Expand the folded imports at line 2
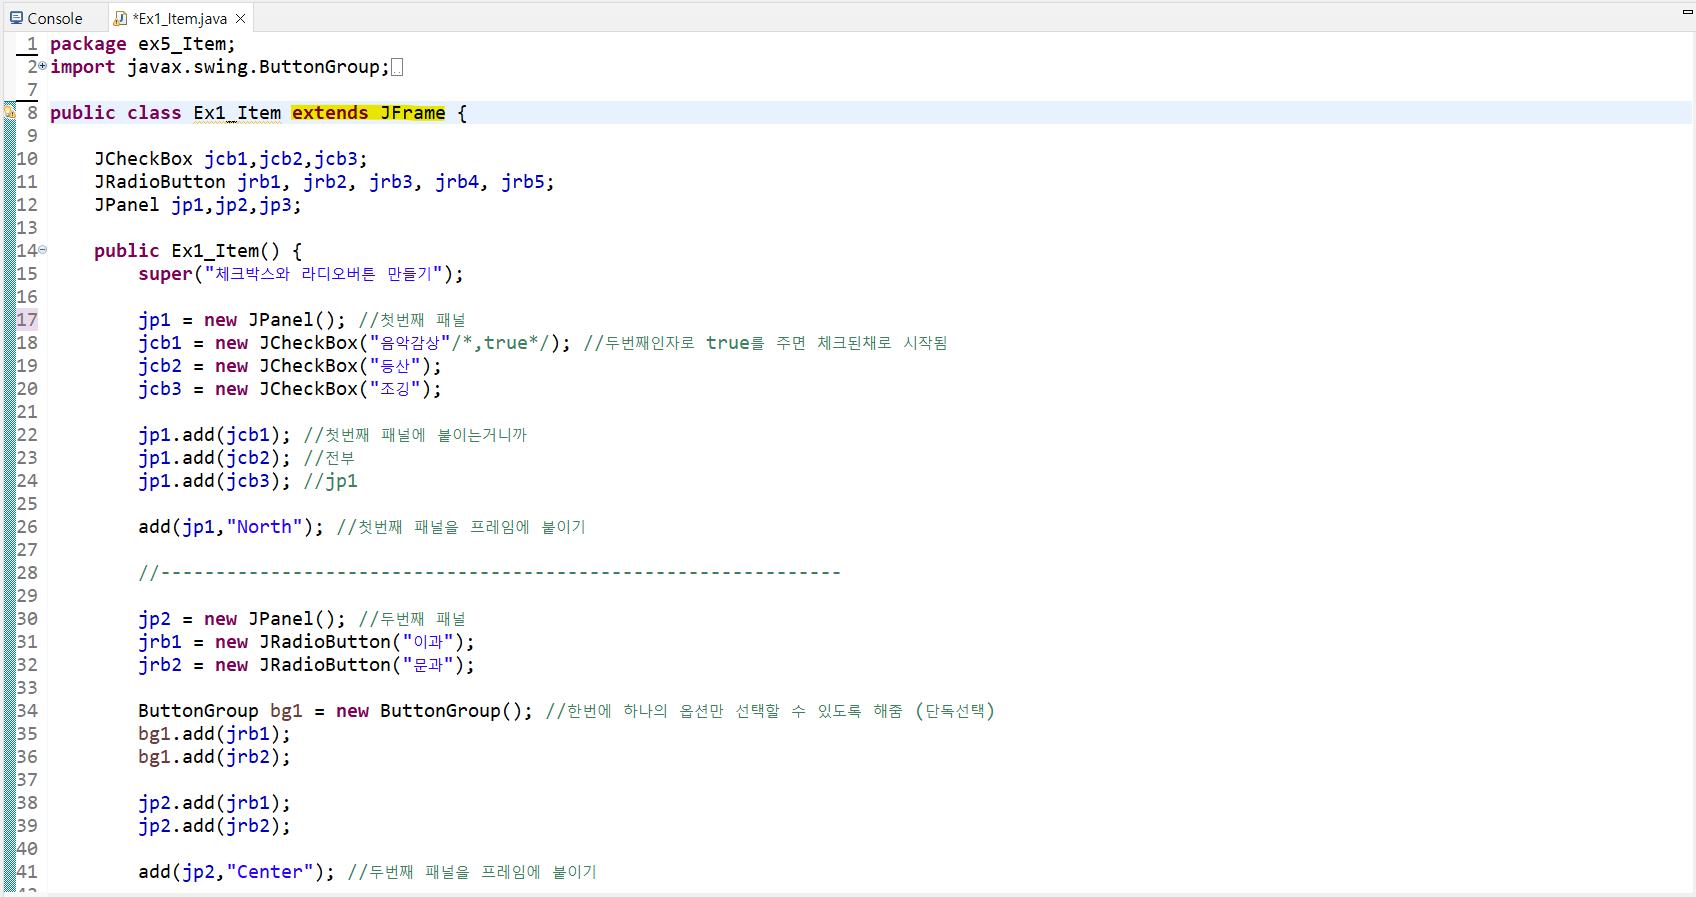Viewport: 1696px width, 897px height. point(42,66)
